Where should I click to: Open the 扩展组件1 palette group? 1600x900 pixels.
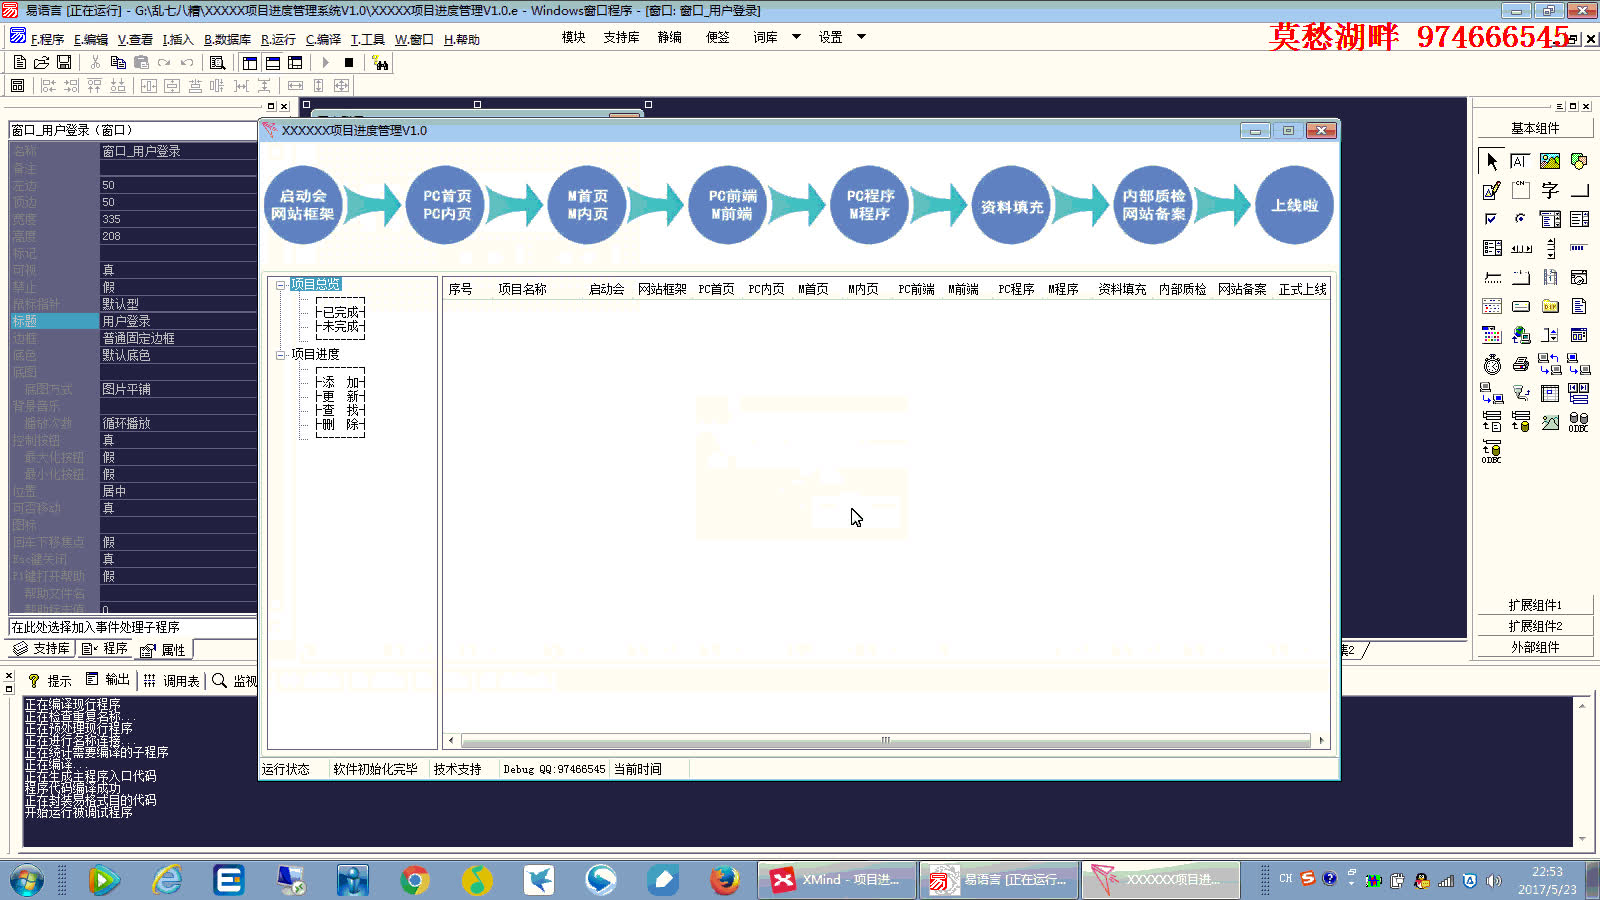click(1535, 605)
